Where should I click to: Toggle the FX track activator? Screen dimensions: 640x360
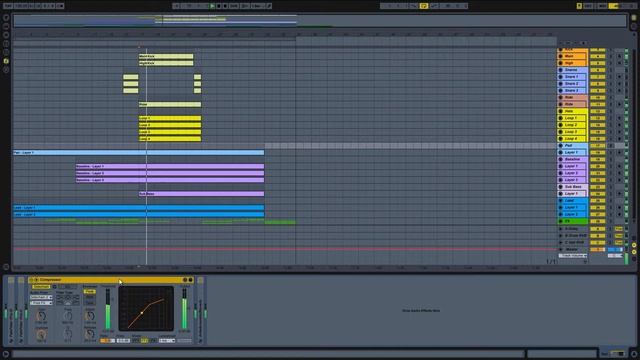click(598, 221)
